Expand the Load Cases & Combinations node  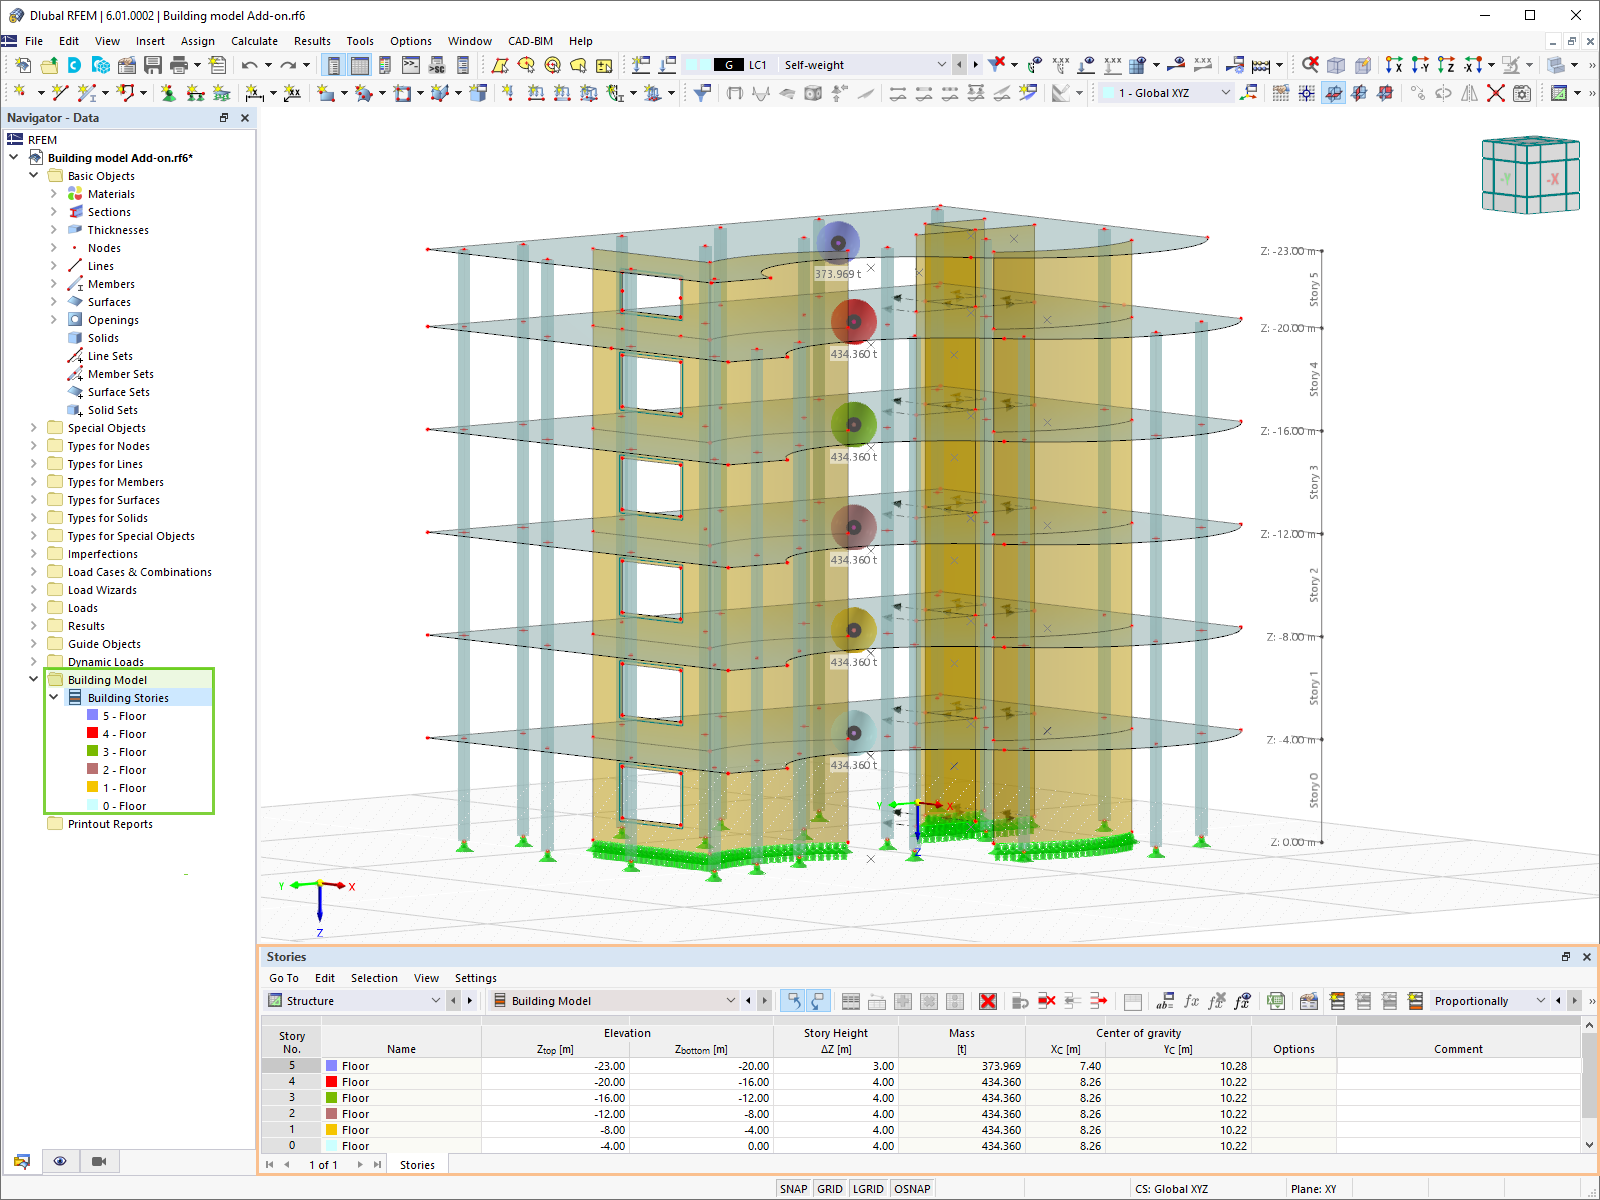(33, 571)
